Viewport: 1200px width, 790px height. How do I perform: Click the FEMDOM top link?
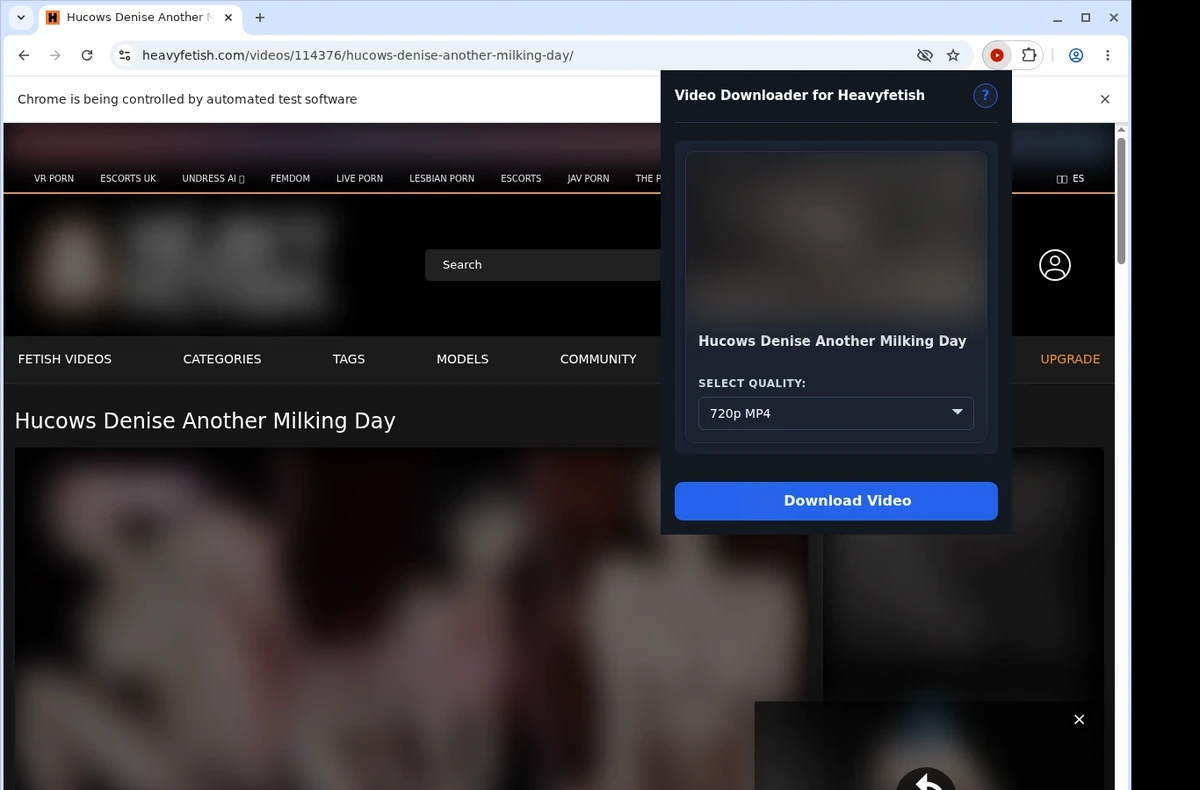[290, 179]
